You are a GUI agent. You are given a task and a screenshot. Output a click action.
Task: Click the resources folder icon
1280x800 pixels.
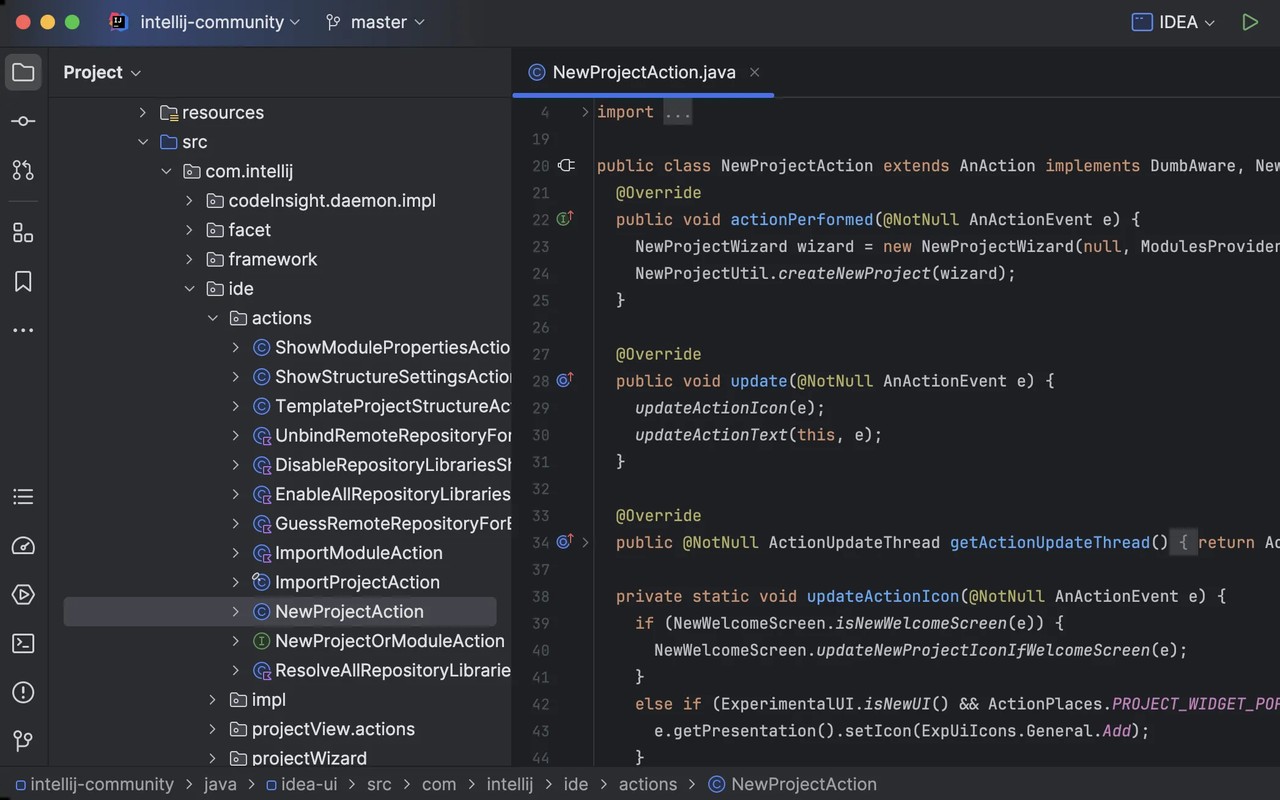pos(169,113)
